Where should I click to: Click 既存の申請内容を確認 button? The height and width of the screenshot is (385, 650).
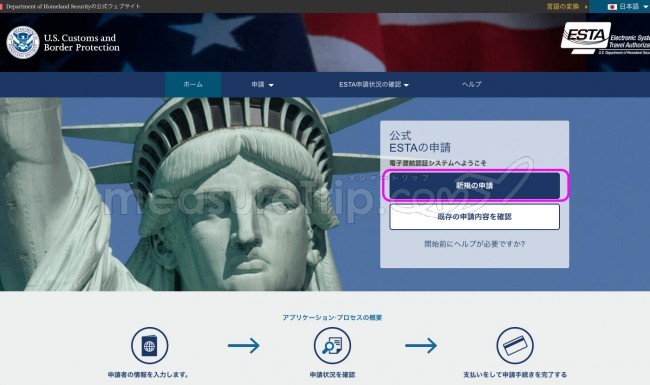(475, 217)
